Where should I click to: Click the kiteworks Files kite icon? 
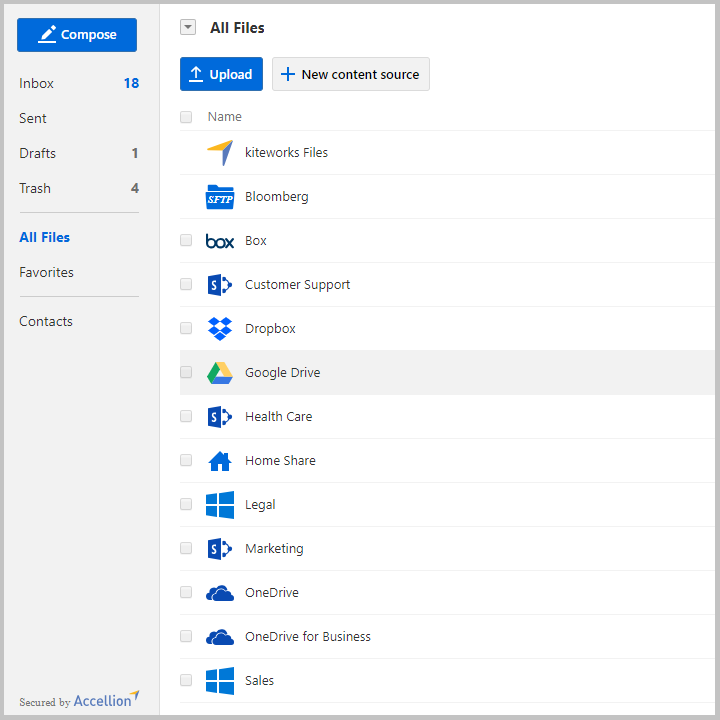tap(220, 152)
